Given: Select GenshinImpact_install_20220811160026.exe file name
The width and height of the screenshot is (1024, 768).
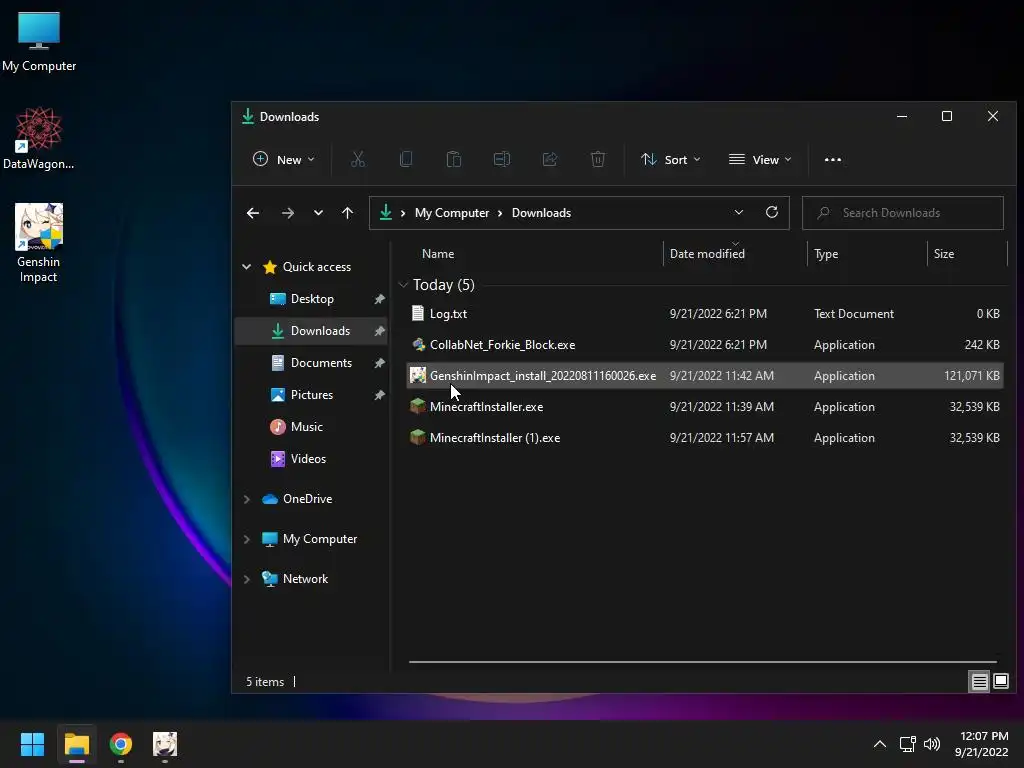Looking at the screenshot, I should tap(543, 376).
